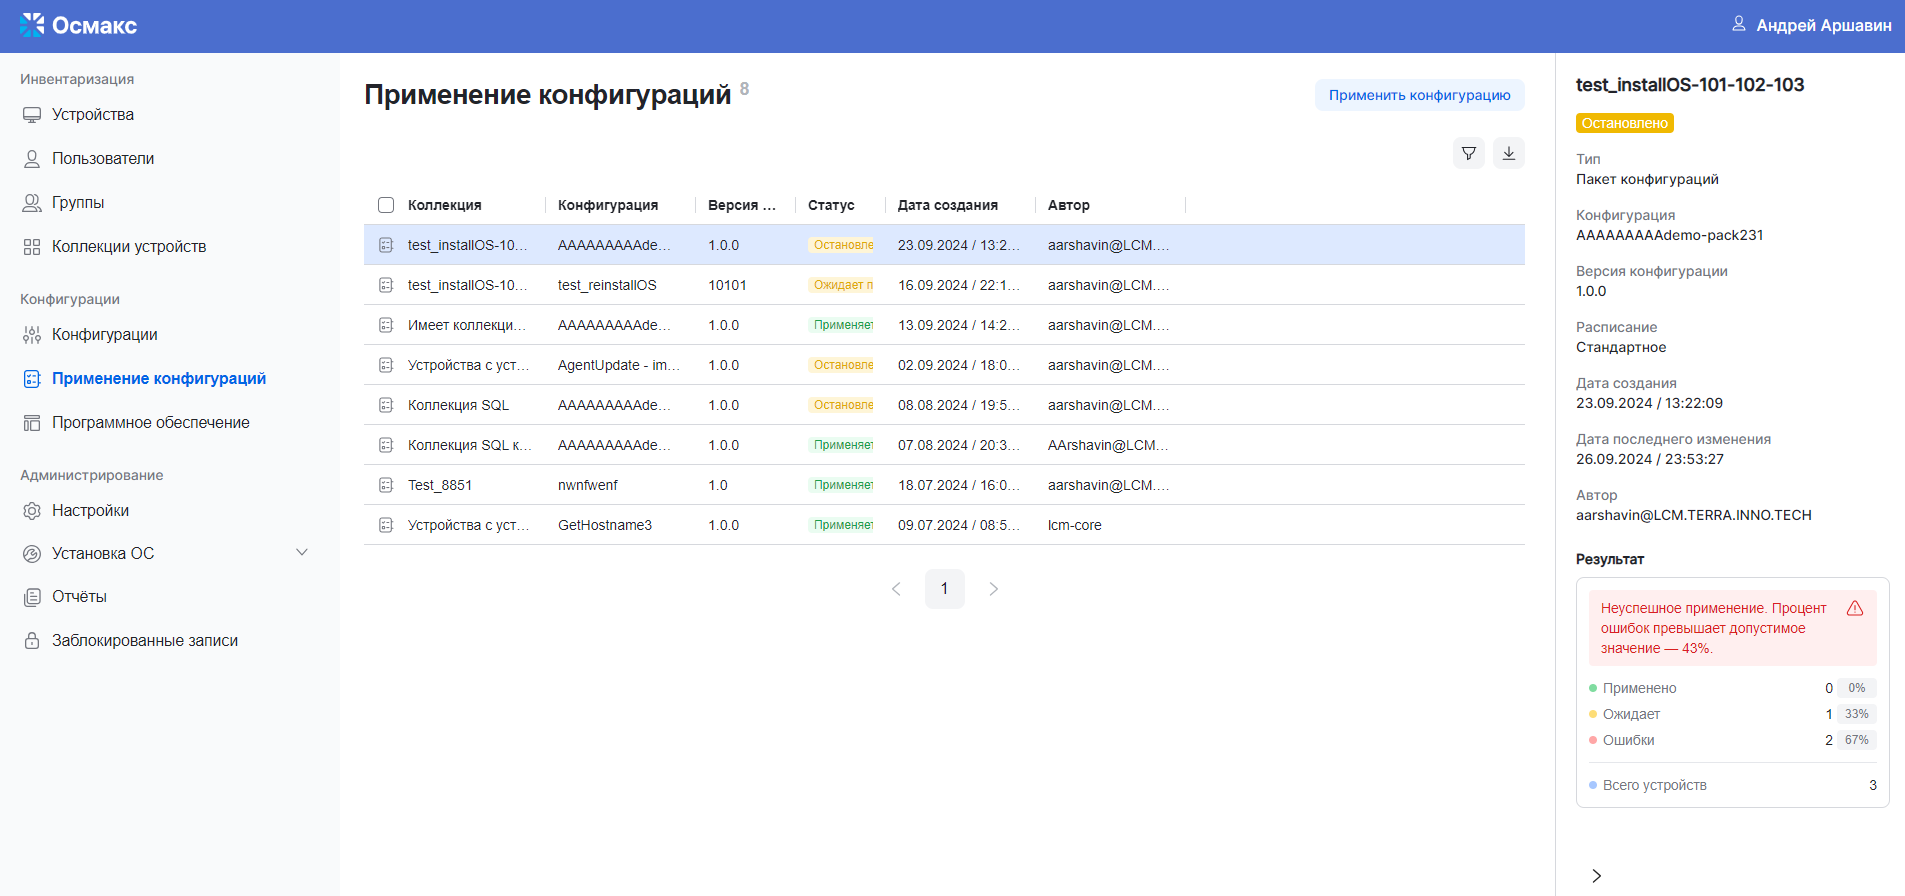Open Заблокированные записи lock item

[144, 641]
